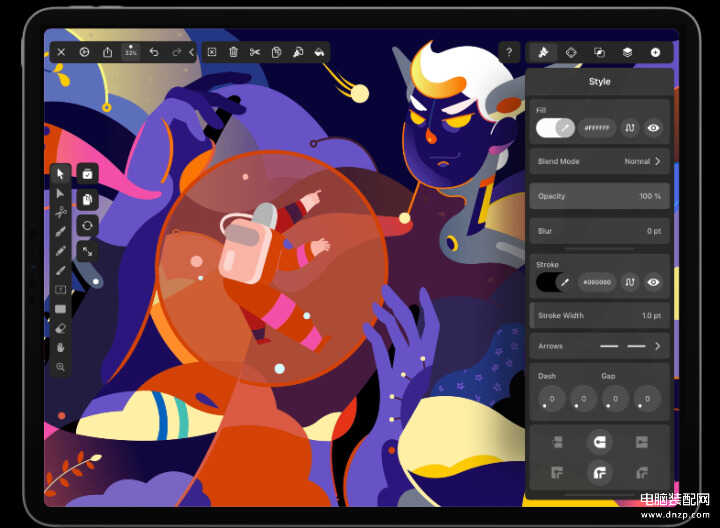
Task: Edit the Stroke hex value #000000
Action: click(x=597, y=282)
